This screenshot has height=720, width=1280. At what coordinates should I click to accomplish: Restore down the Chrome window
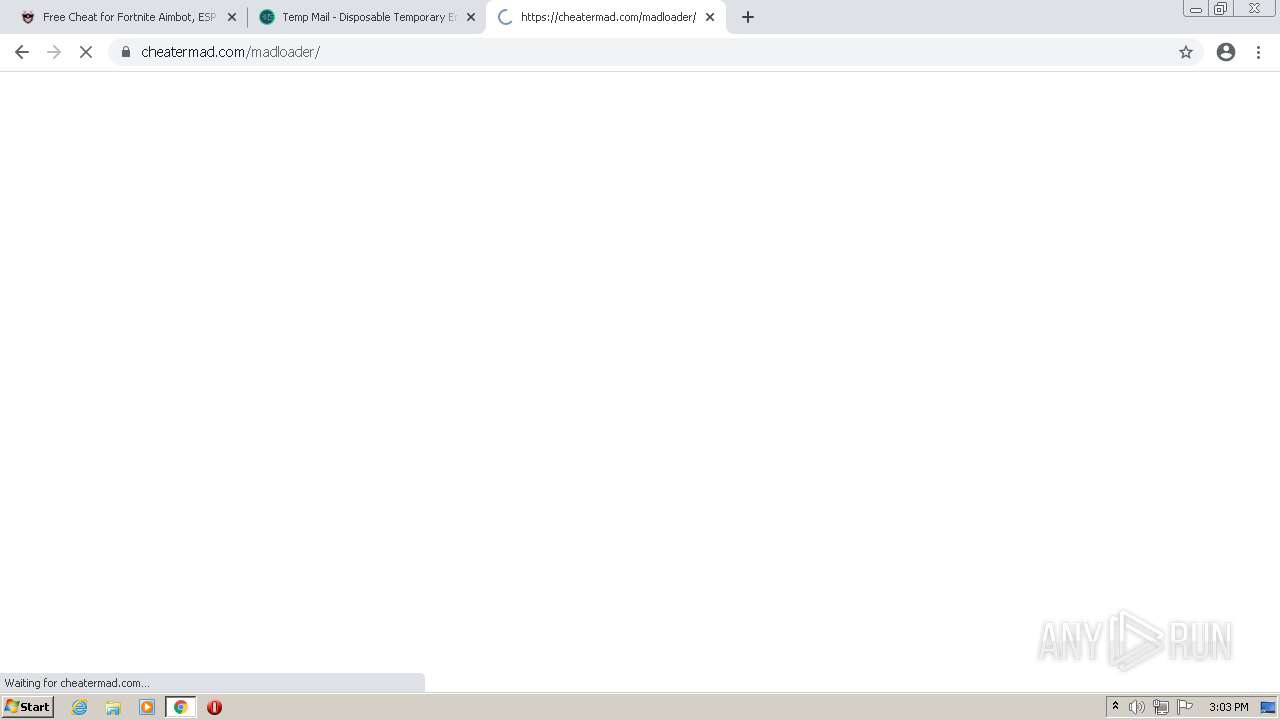point(1221,9)
